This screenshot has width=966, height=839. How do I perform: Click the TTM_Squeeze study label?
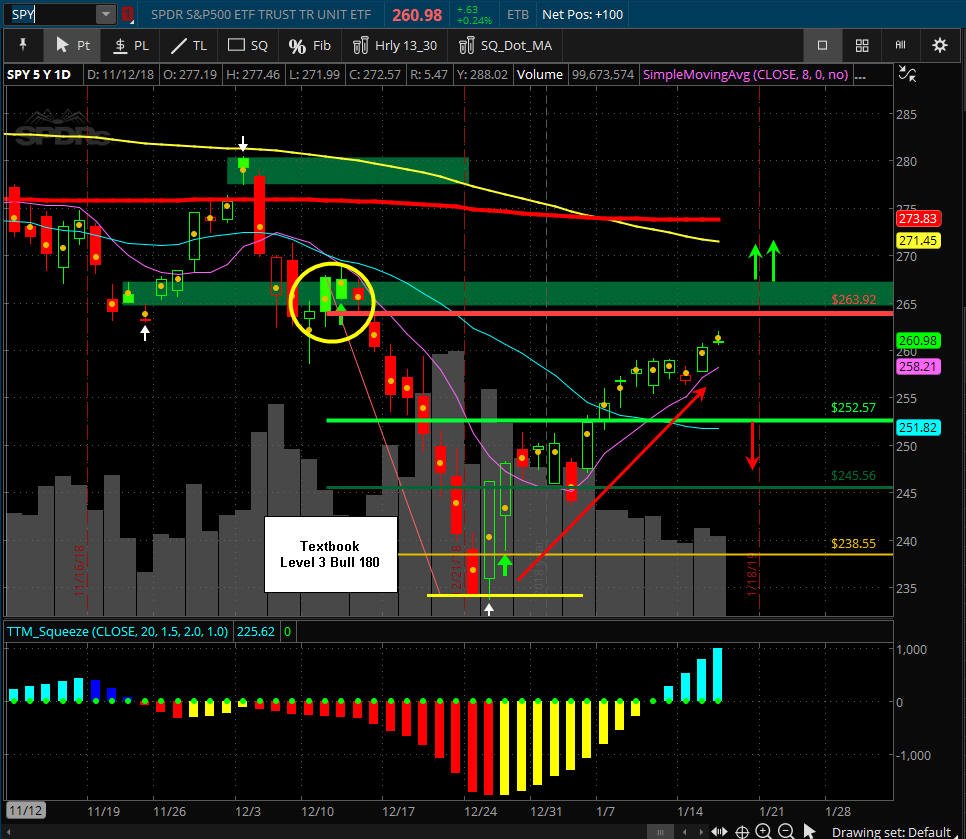(x=117, y=631)
